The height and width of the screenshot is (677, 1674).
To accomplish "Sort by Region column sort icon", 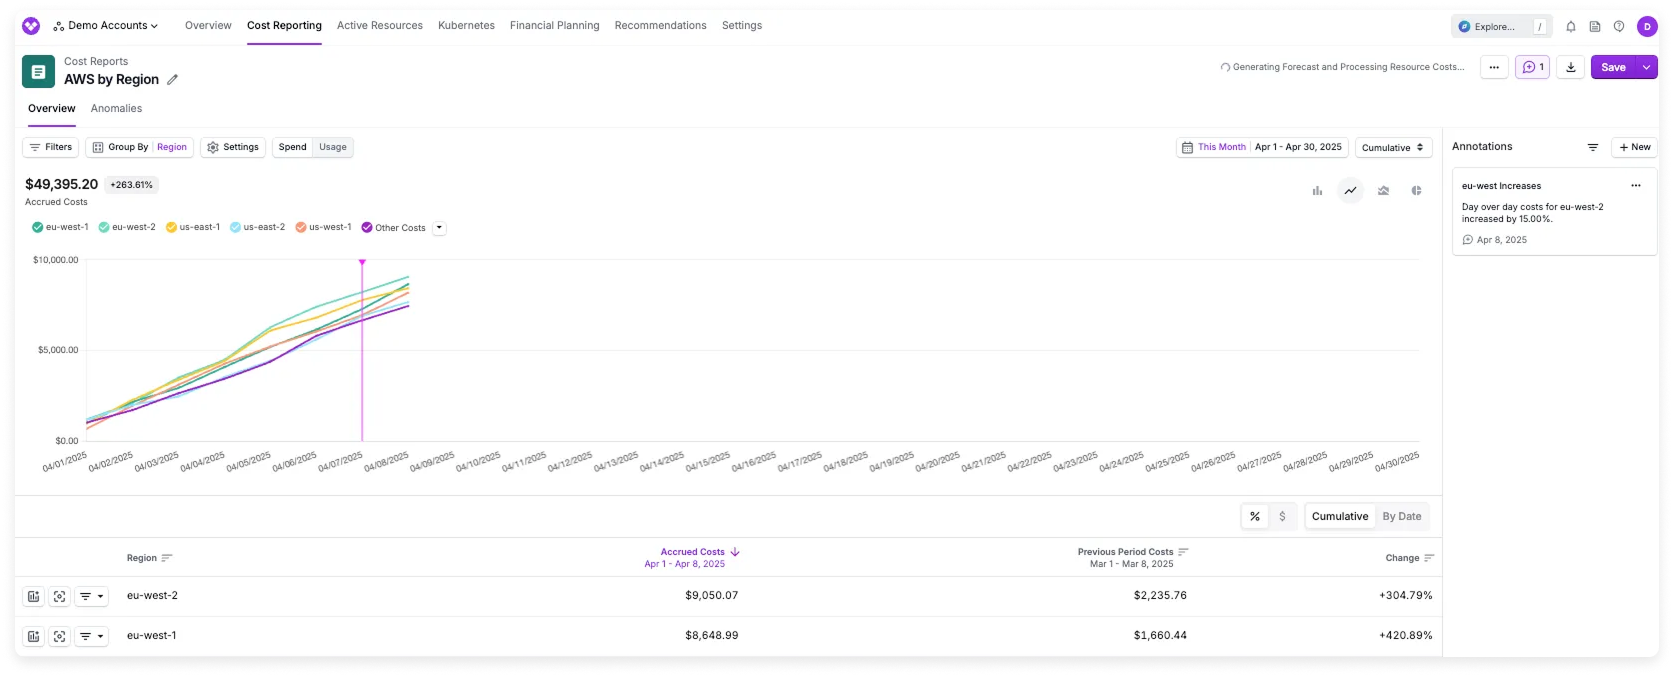I will (x=167, y=558).
